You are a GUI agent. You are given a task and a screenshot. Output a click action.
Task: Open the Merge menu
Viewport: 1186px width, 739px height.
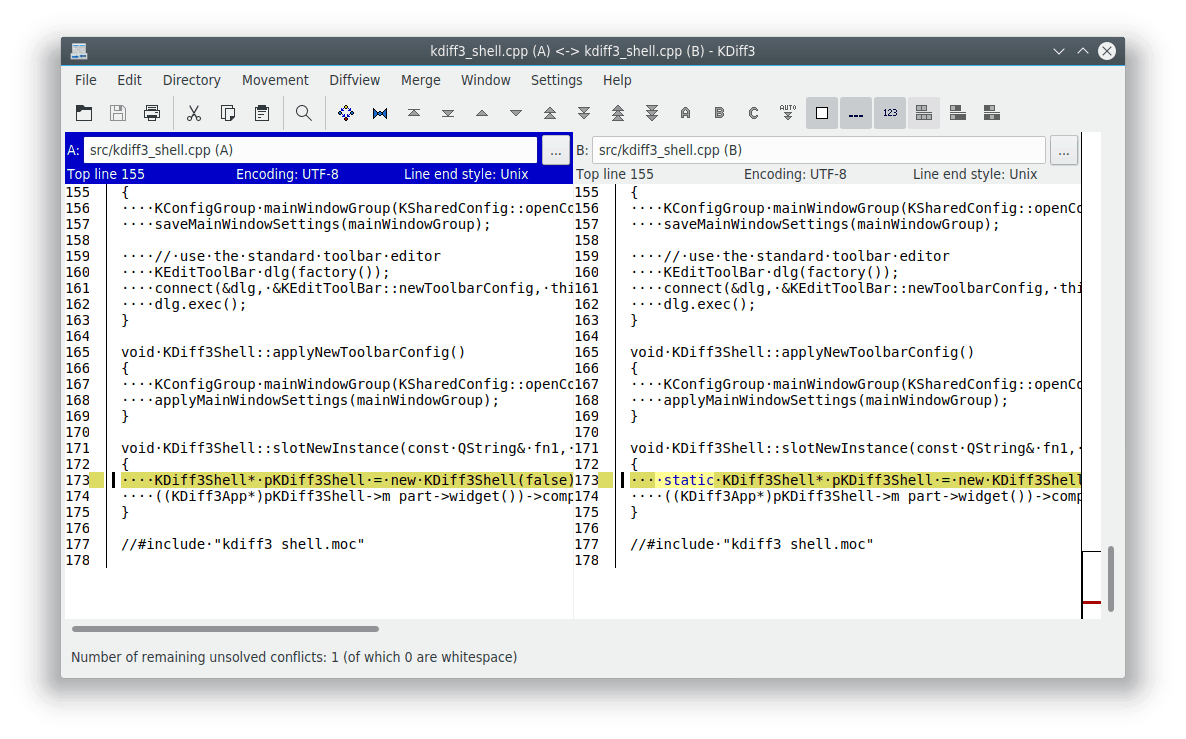pos(420,80)
